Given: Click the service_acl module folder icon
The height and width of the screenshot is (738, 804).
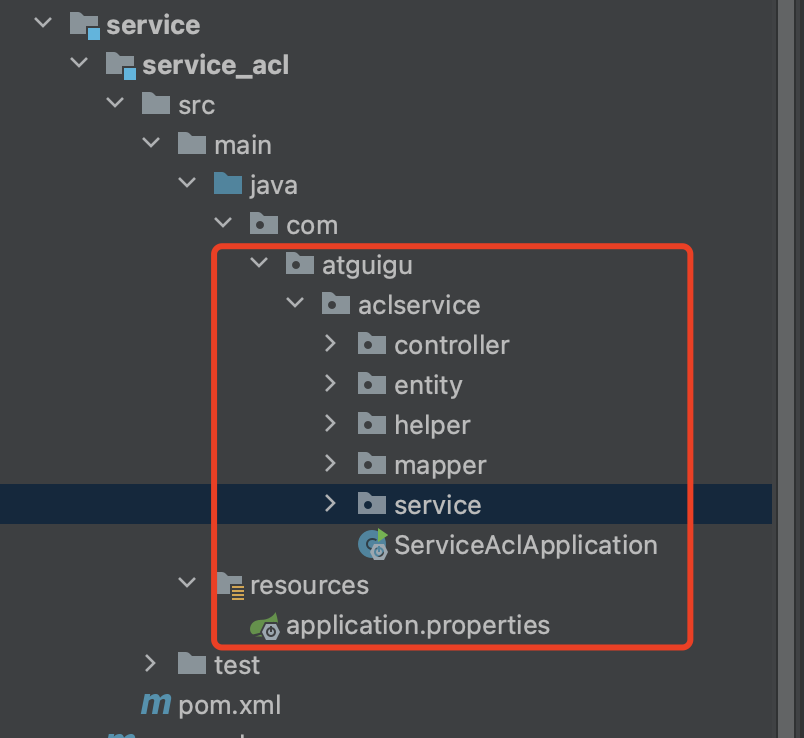Looking at the screenshot, I should pos(120,66).
